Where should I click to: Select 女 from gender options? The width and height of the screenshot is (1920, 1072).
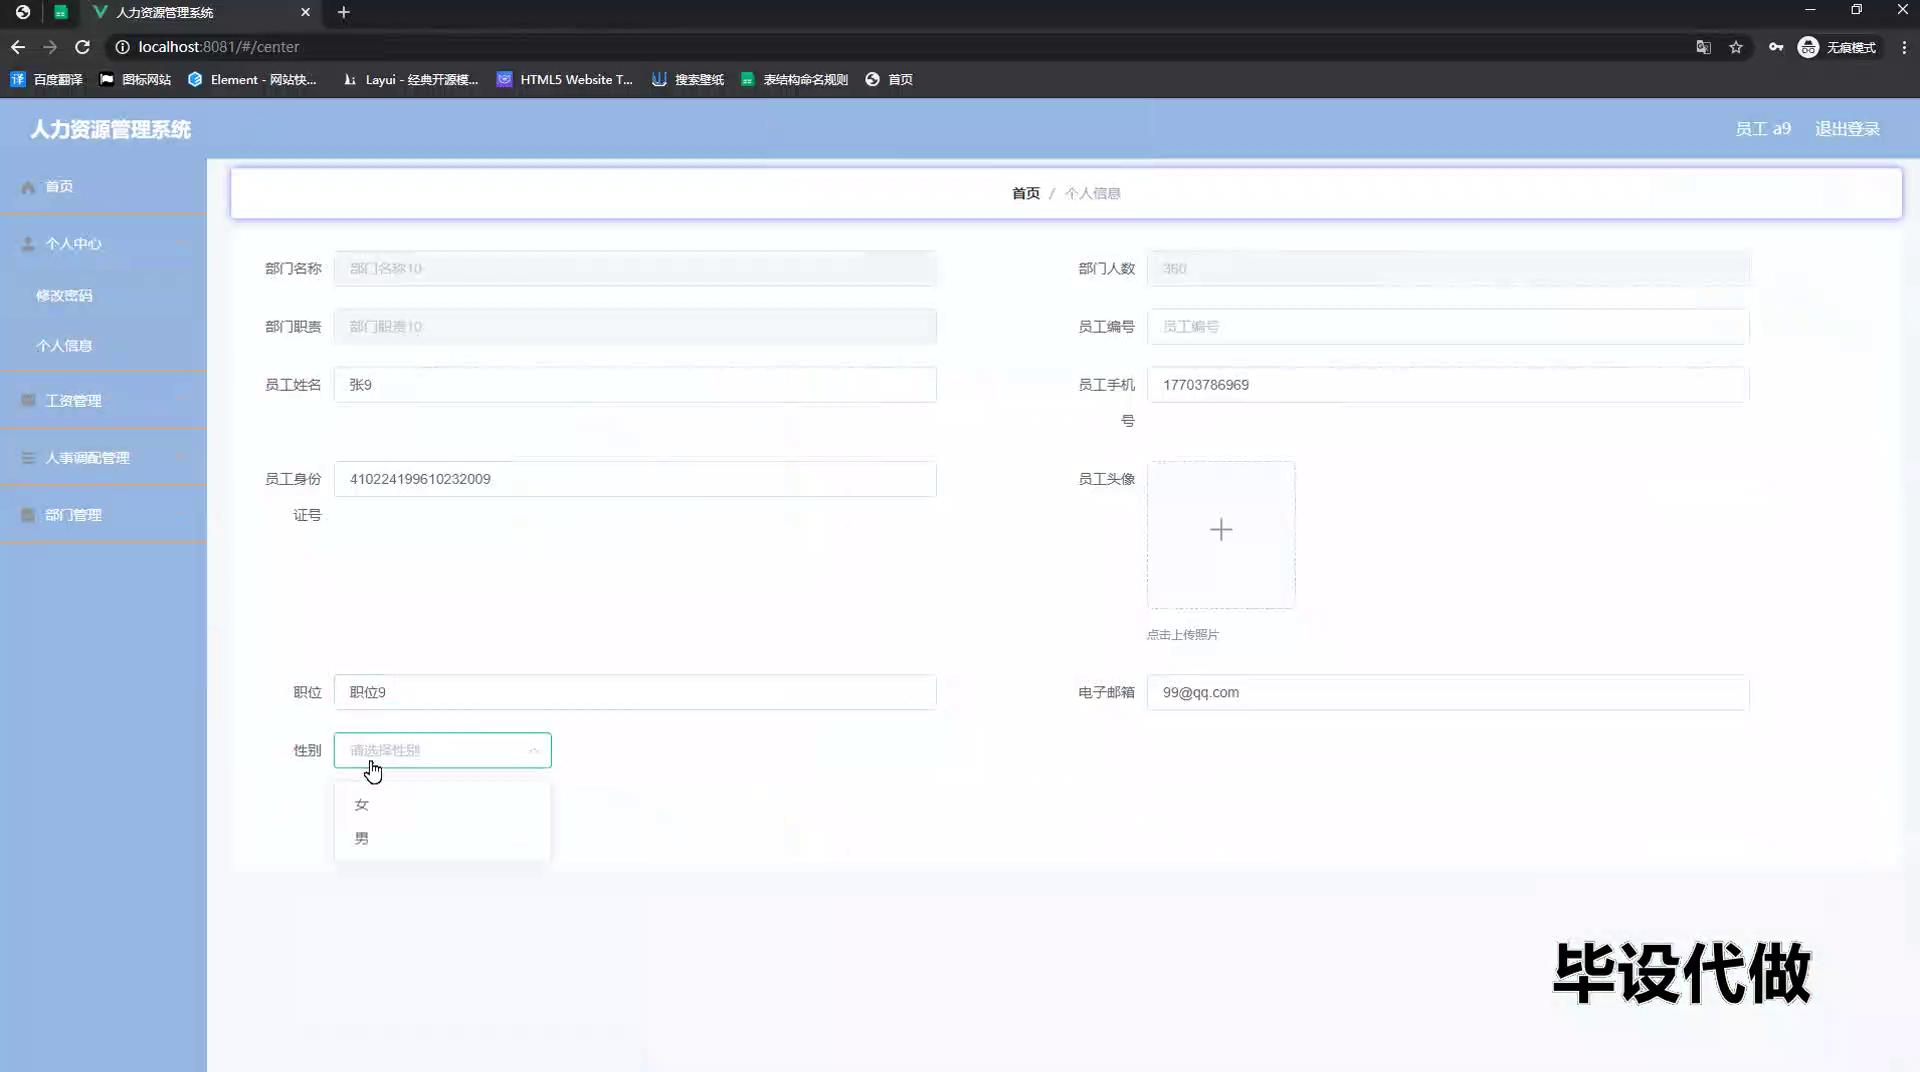[x=362, y=805]
